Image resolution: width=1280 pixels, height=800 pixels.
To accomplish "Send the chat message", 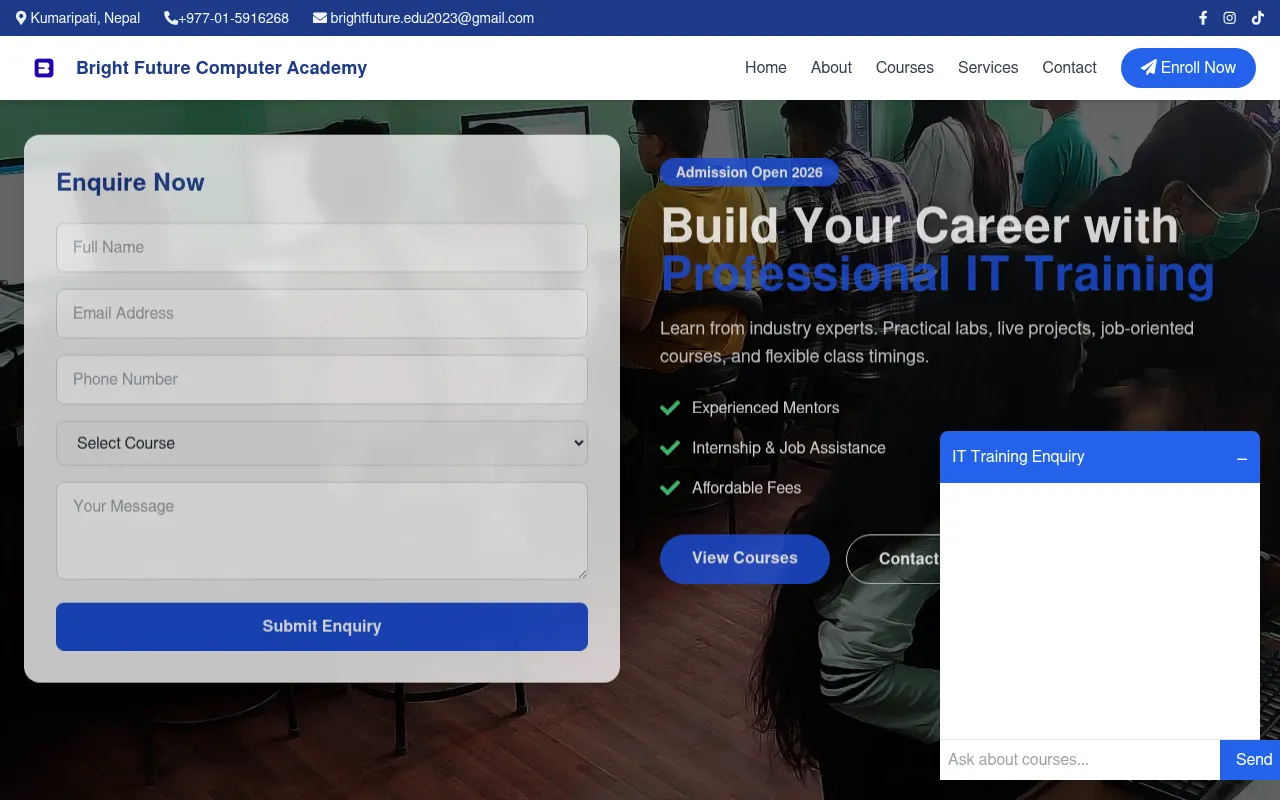I will click(x=1250, y=760).
